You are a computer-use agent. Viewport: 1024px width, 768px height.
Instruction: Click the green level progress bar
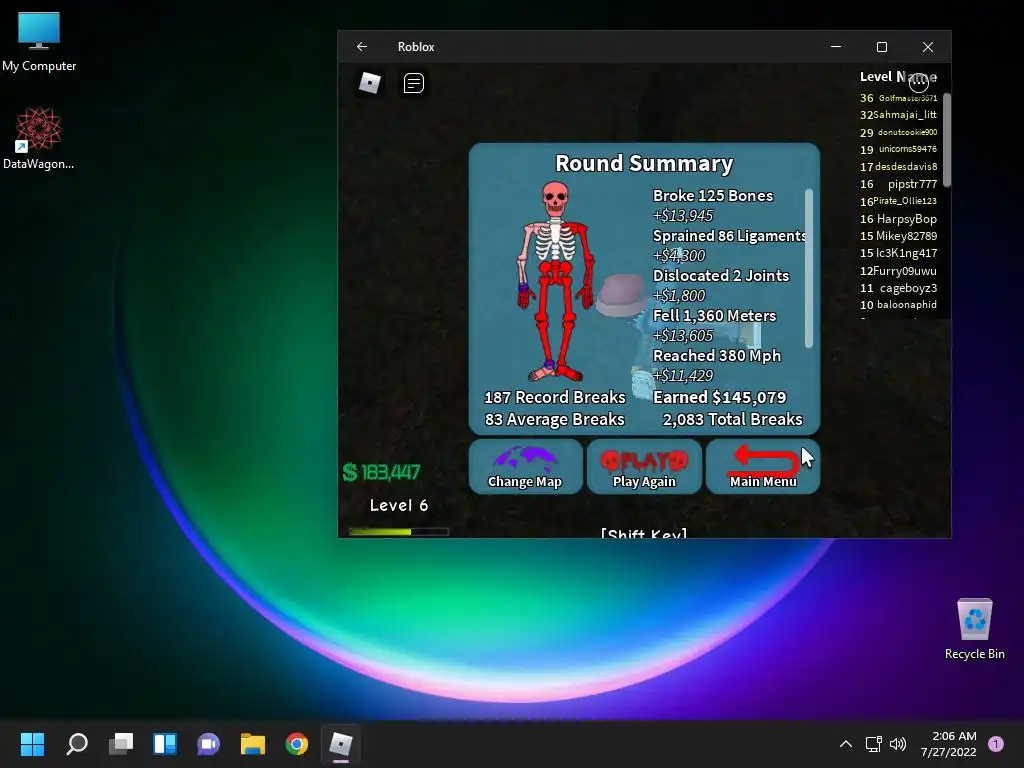pyautogui.click(x=399, y=532)
